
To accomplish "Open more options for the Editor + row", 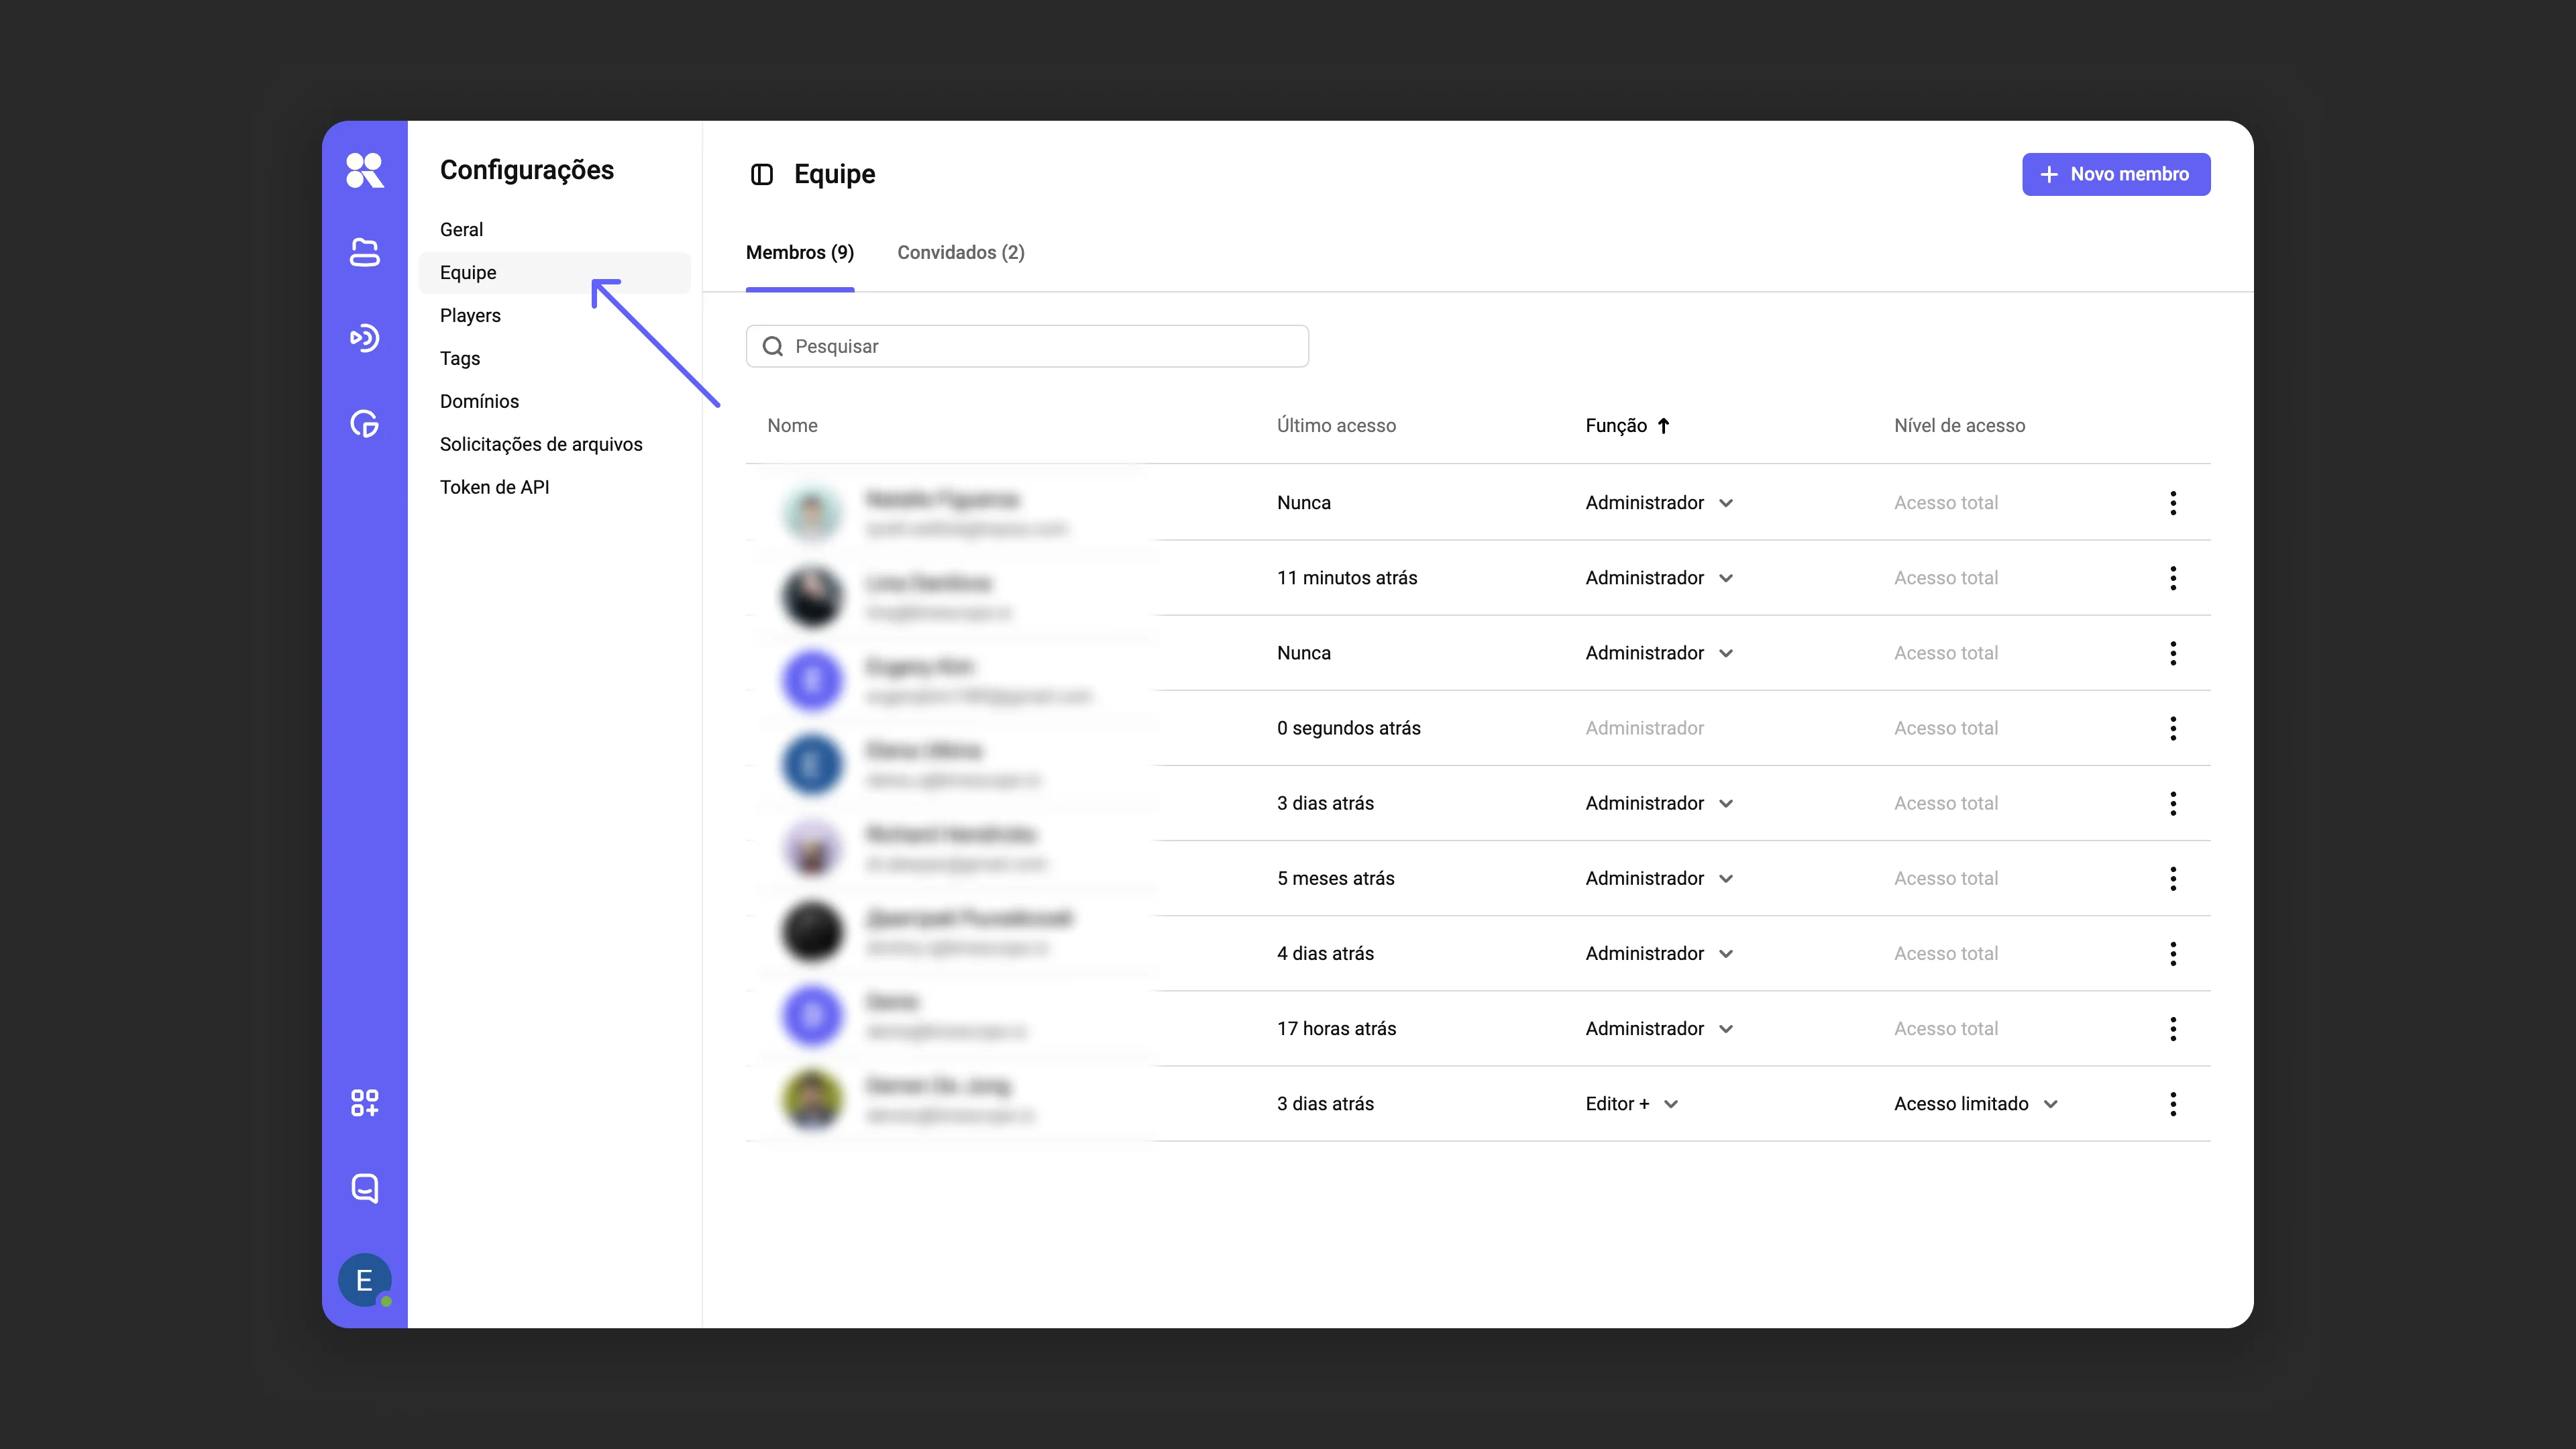I will pyautogui.click(x=2173, y=1103).
